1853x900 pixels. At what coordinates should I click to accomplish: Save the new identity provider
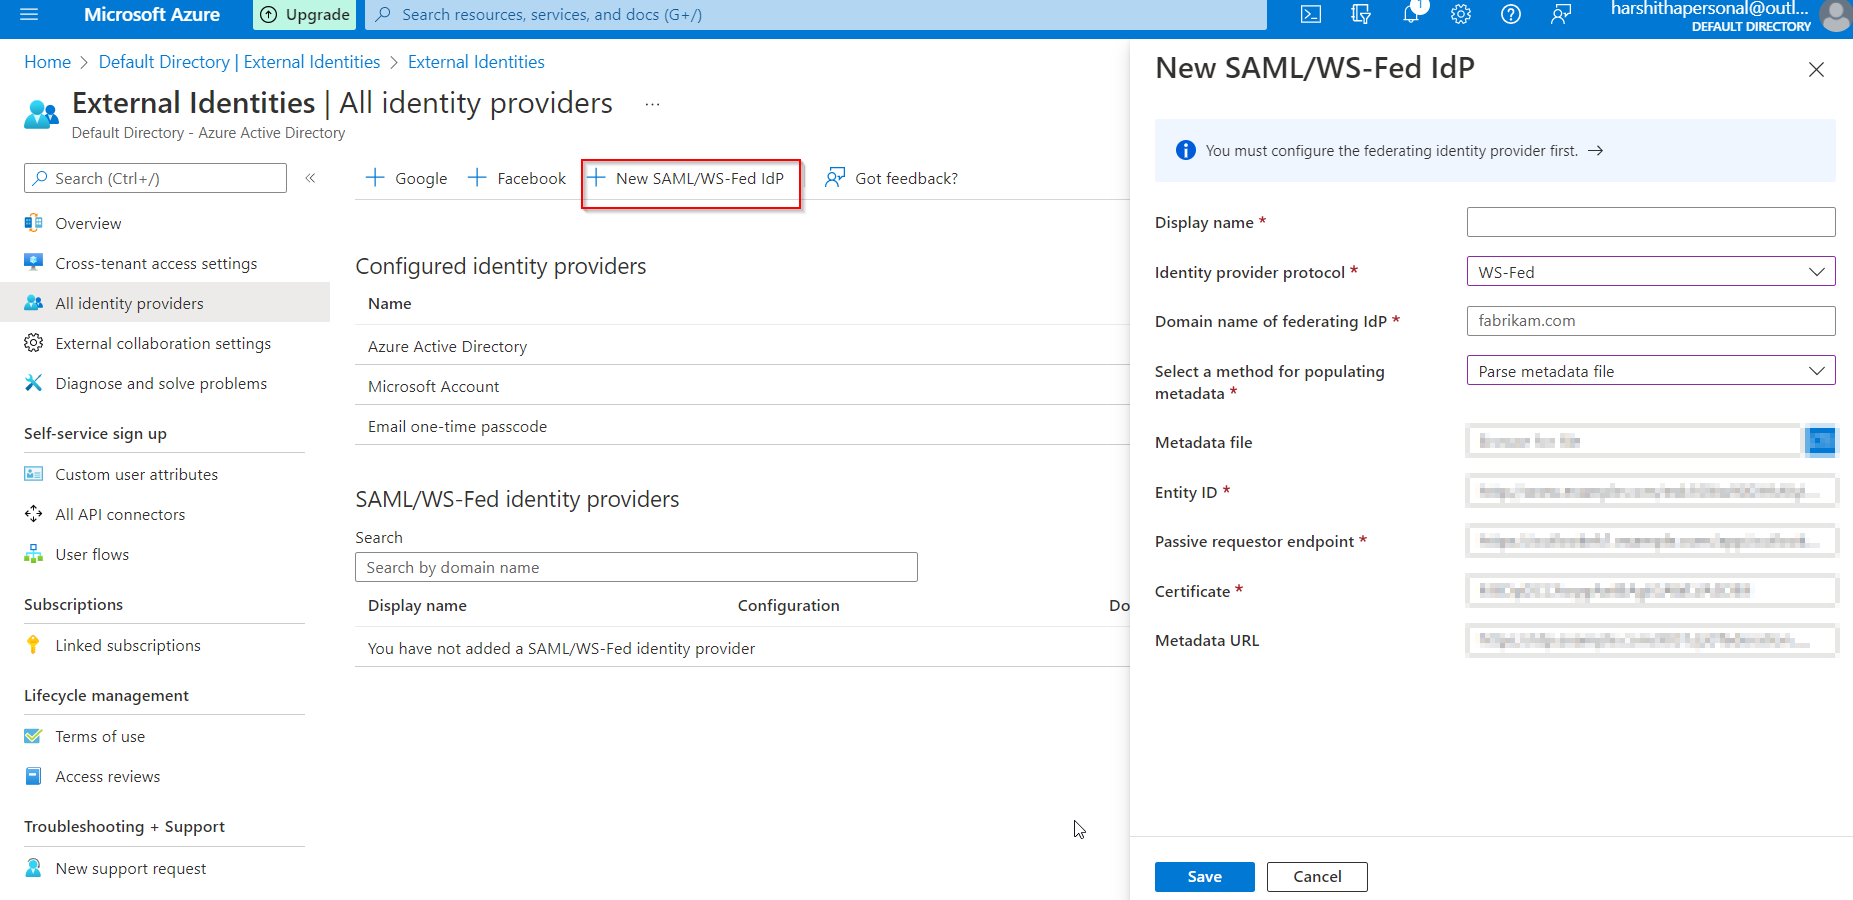(x=1204, y=877)
